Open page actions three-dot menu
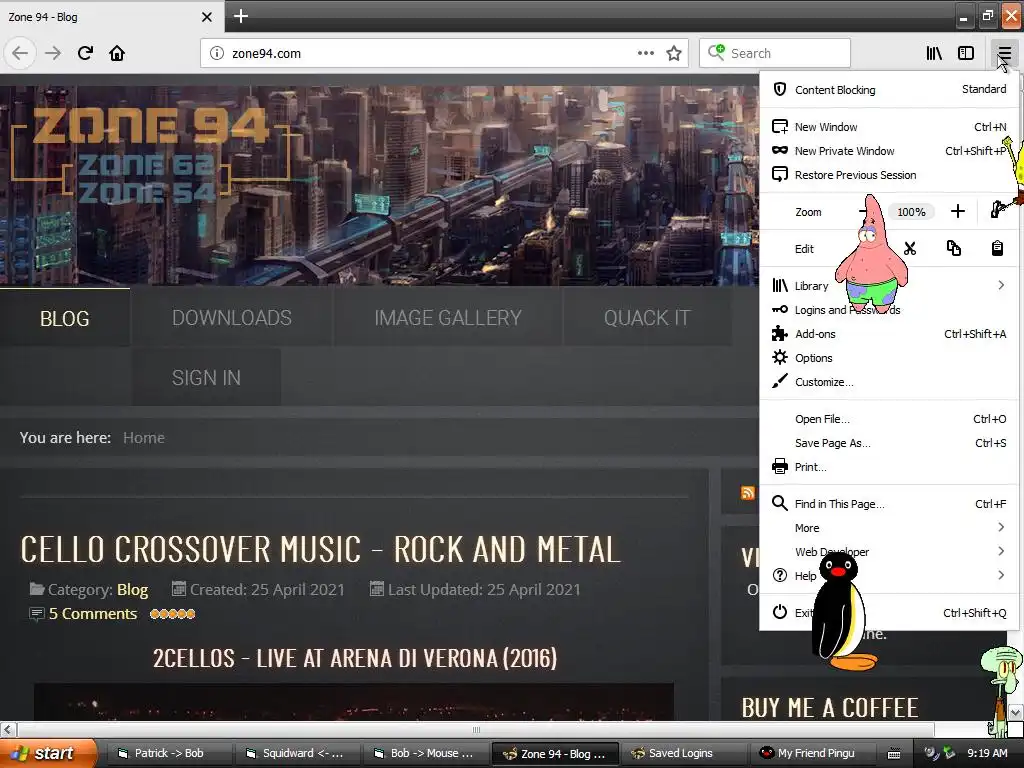 coord(645,53)
